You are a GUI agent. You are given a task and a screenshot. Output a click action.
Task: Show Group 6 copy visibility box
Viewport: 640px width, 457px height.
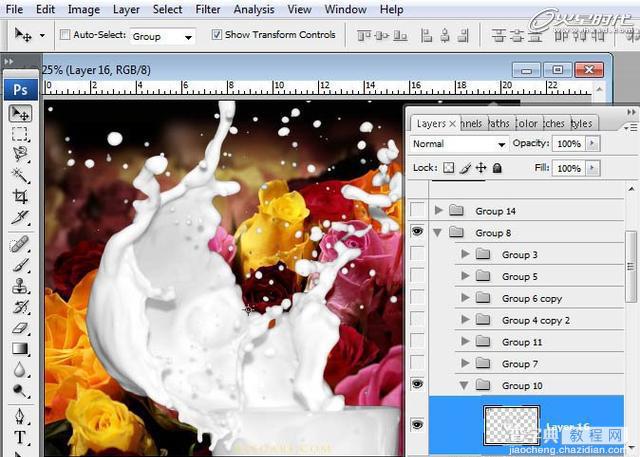pos(417,297)
